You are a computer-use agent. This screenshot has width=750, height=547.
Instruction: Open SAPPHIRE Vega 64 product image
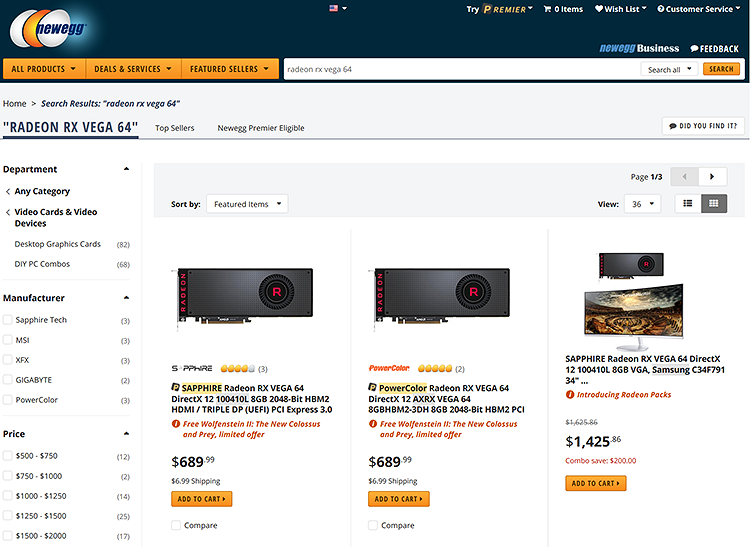pyautogui.click(x=243, y=299)
